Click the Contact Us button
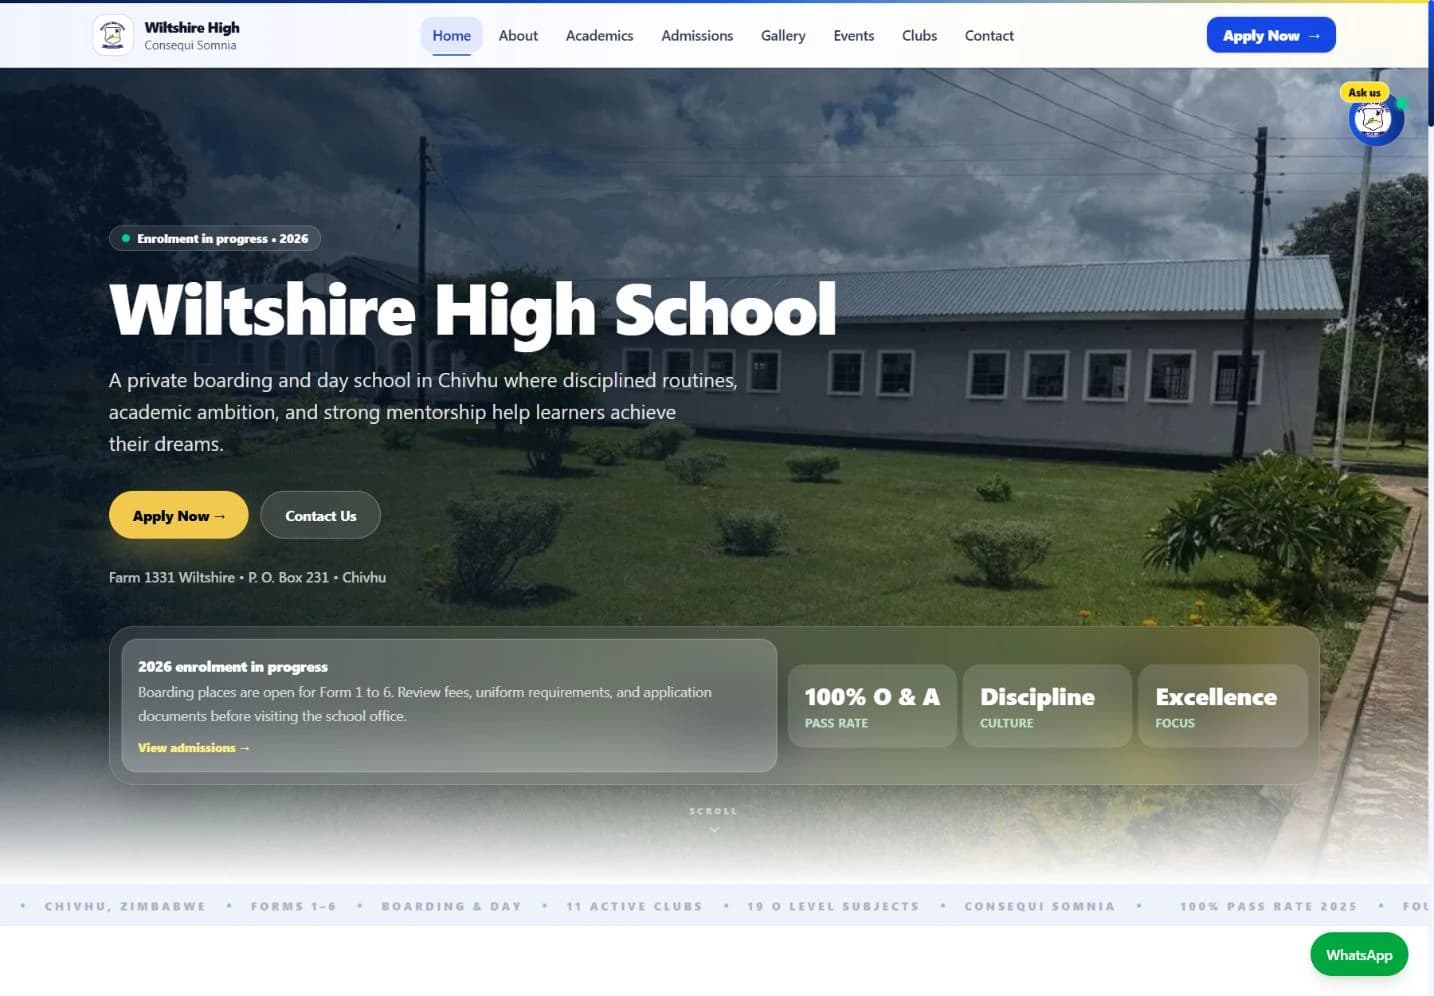Screen dimensions: 1434x996 click(x=320, y=515)
